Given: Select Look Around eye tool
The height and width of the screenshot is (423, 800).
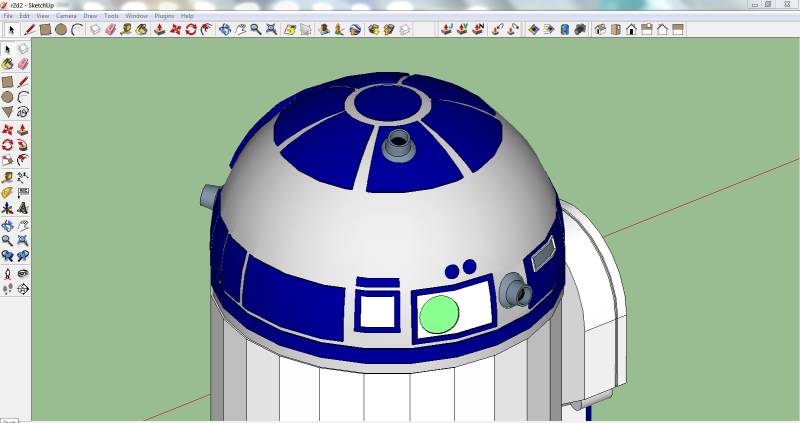Looking at the screenshot, I should tap(23, 274).
